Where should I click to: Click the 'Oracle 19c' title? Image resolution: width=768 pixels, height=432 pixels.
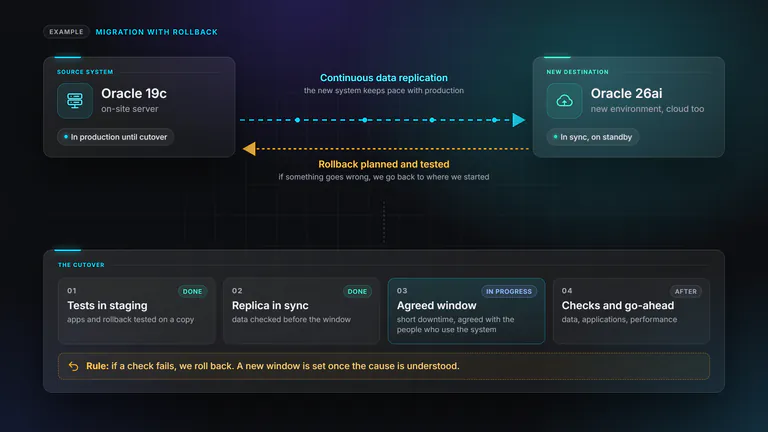click(134, 94)
